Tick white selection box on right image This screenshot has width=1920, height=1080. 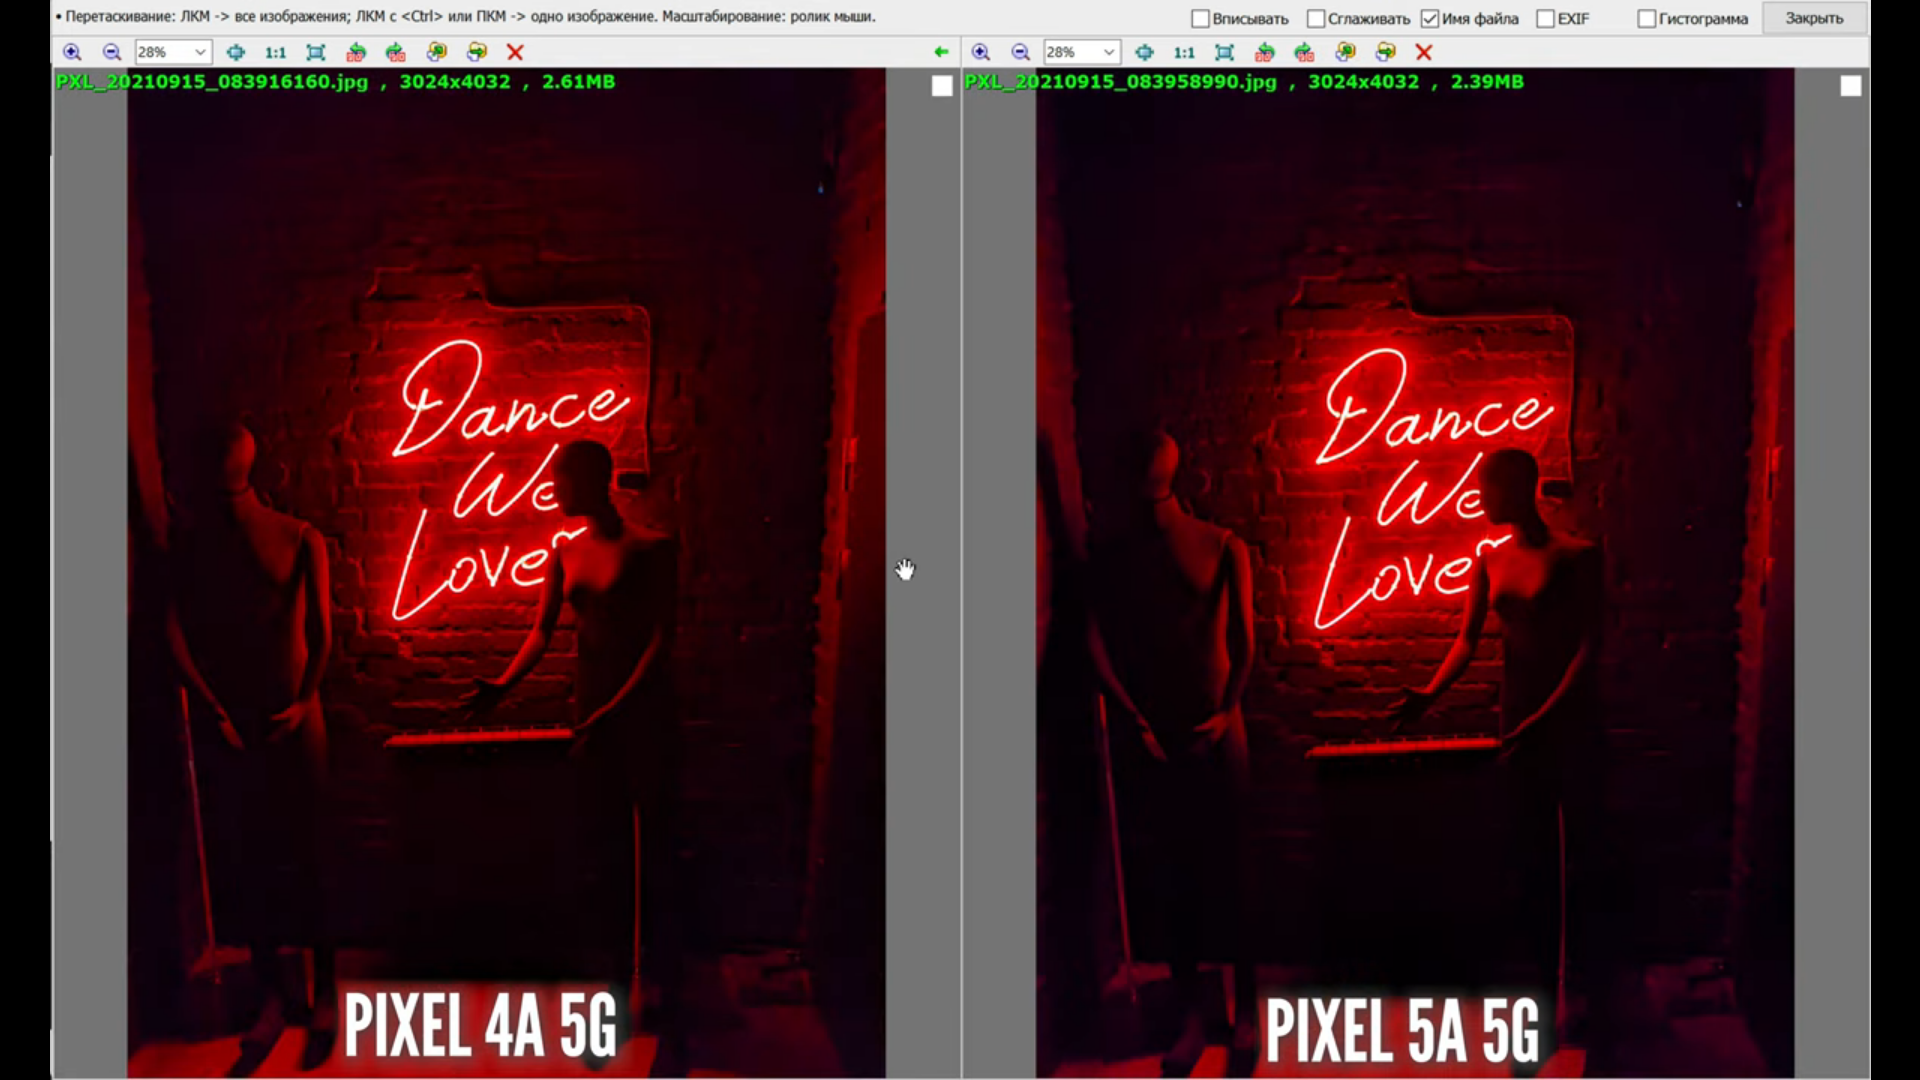point(1850,86)
